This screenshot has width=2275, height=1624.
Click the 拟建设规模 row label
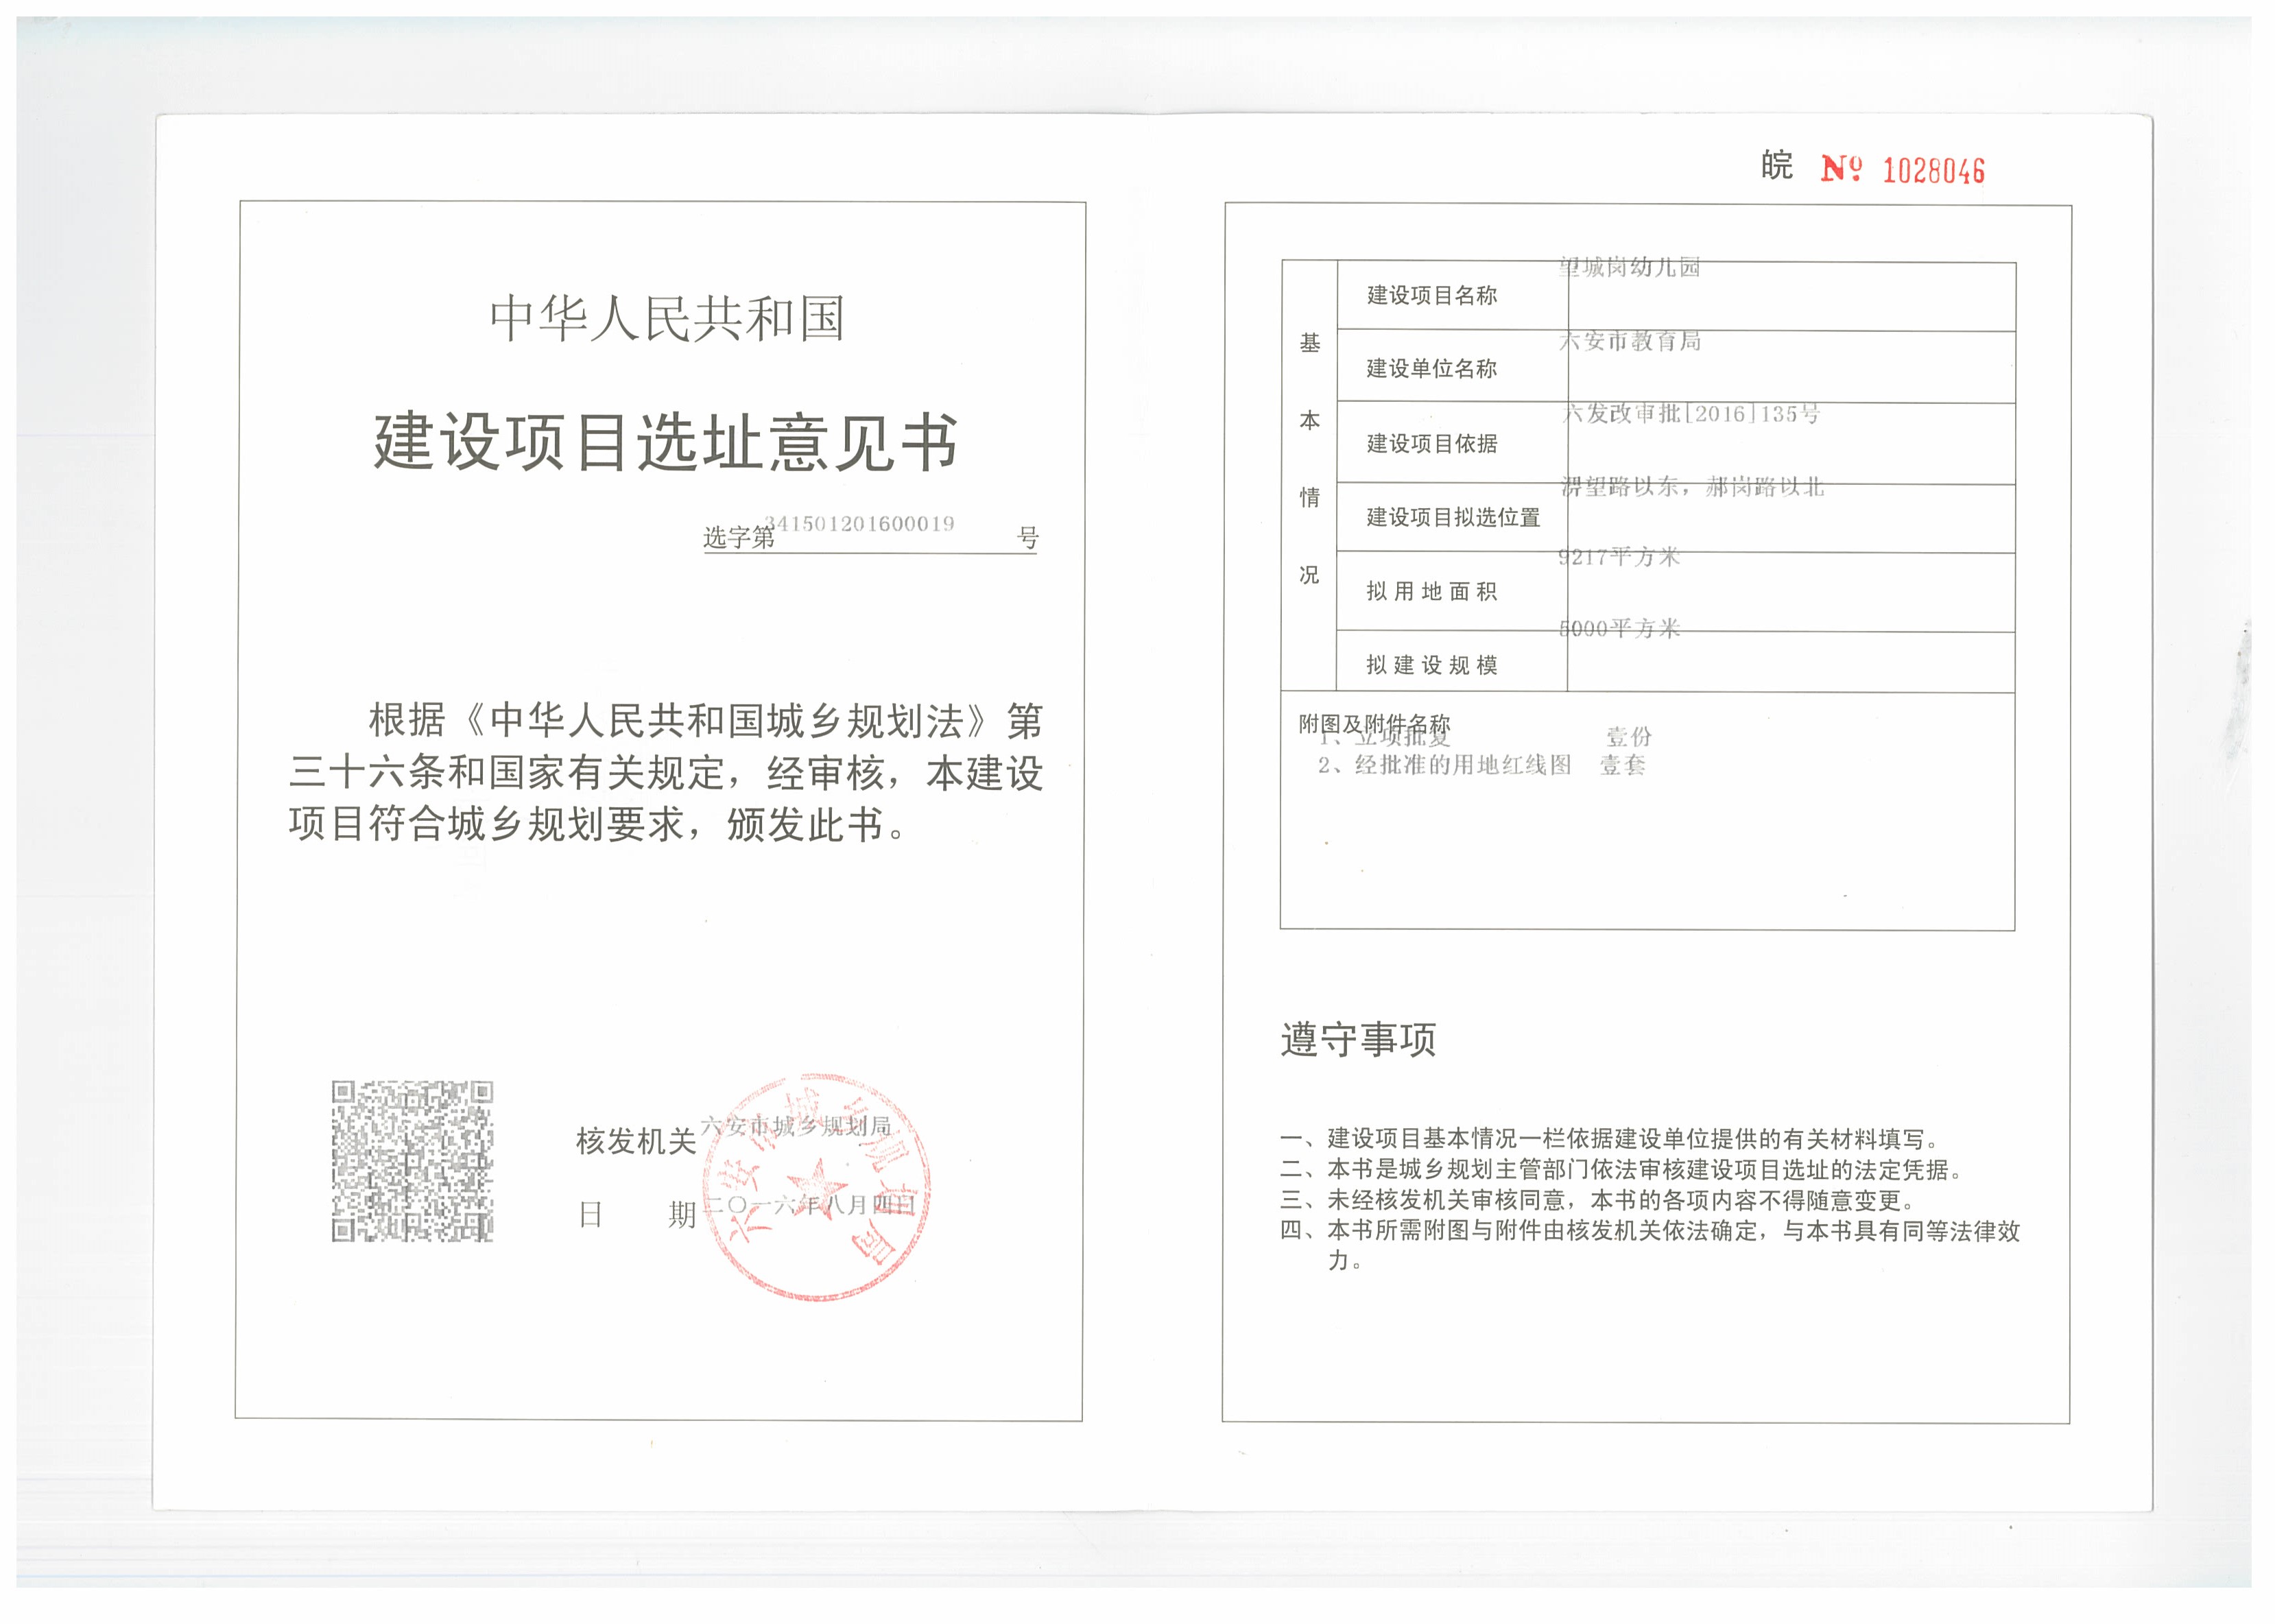pos(1431,665)
